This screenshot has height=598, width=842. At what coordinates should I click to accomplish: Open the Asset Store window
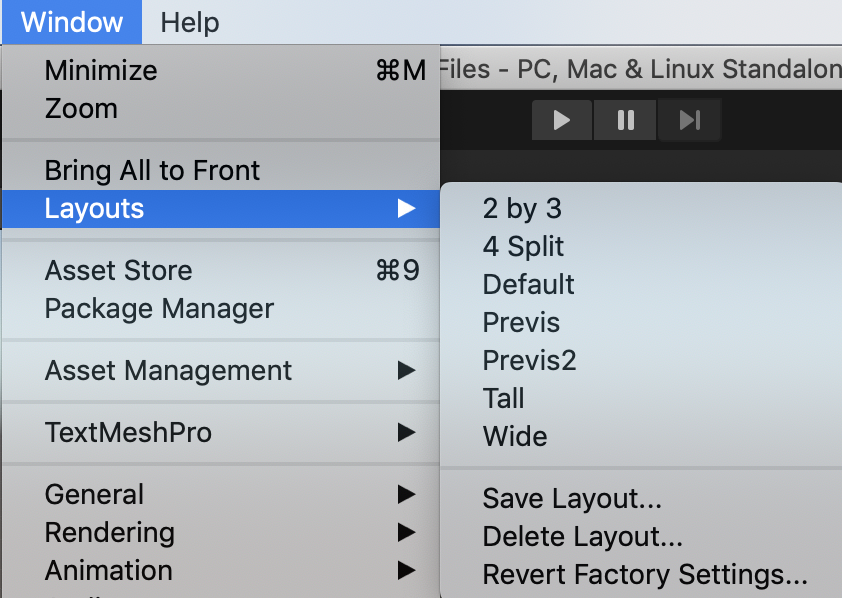coord(118,271)
